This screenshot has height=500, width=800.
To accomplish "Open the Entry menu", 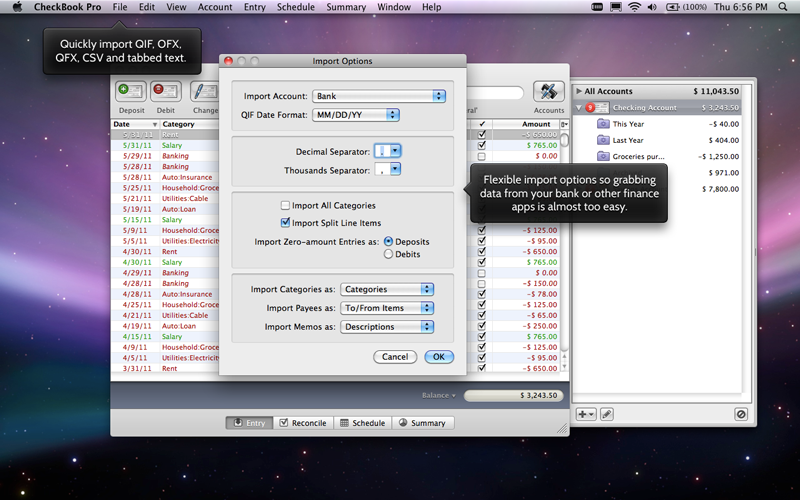I will pos(255,7).
